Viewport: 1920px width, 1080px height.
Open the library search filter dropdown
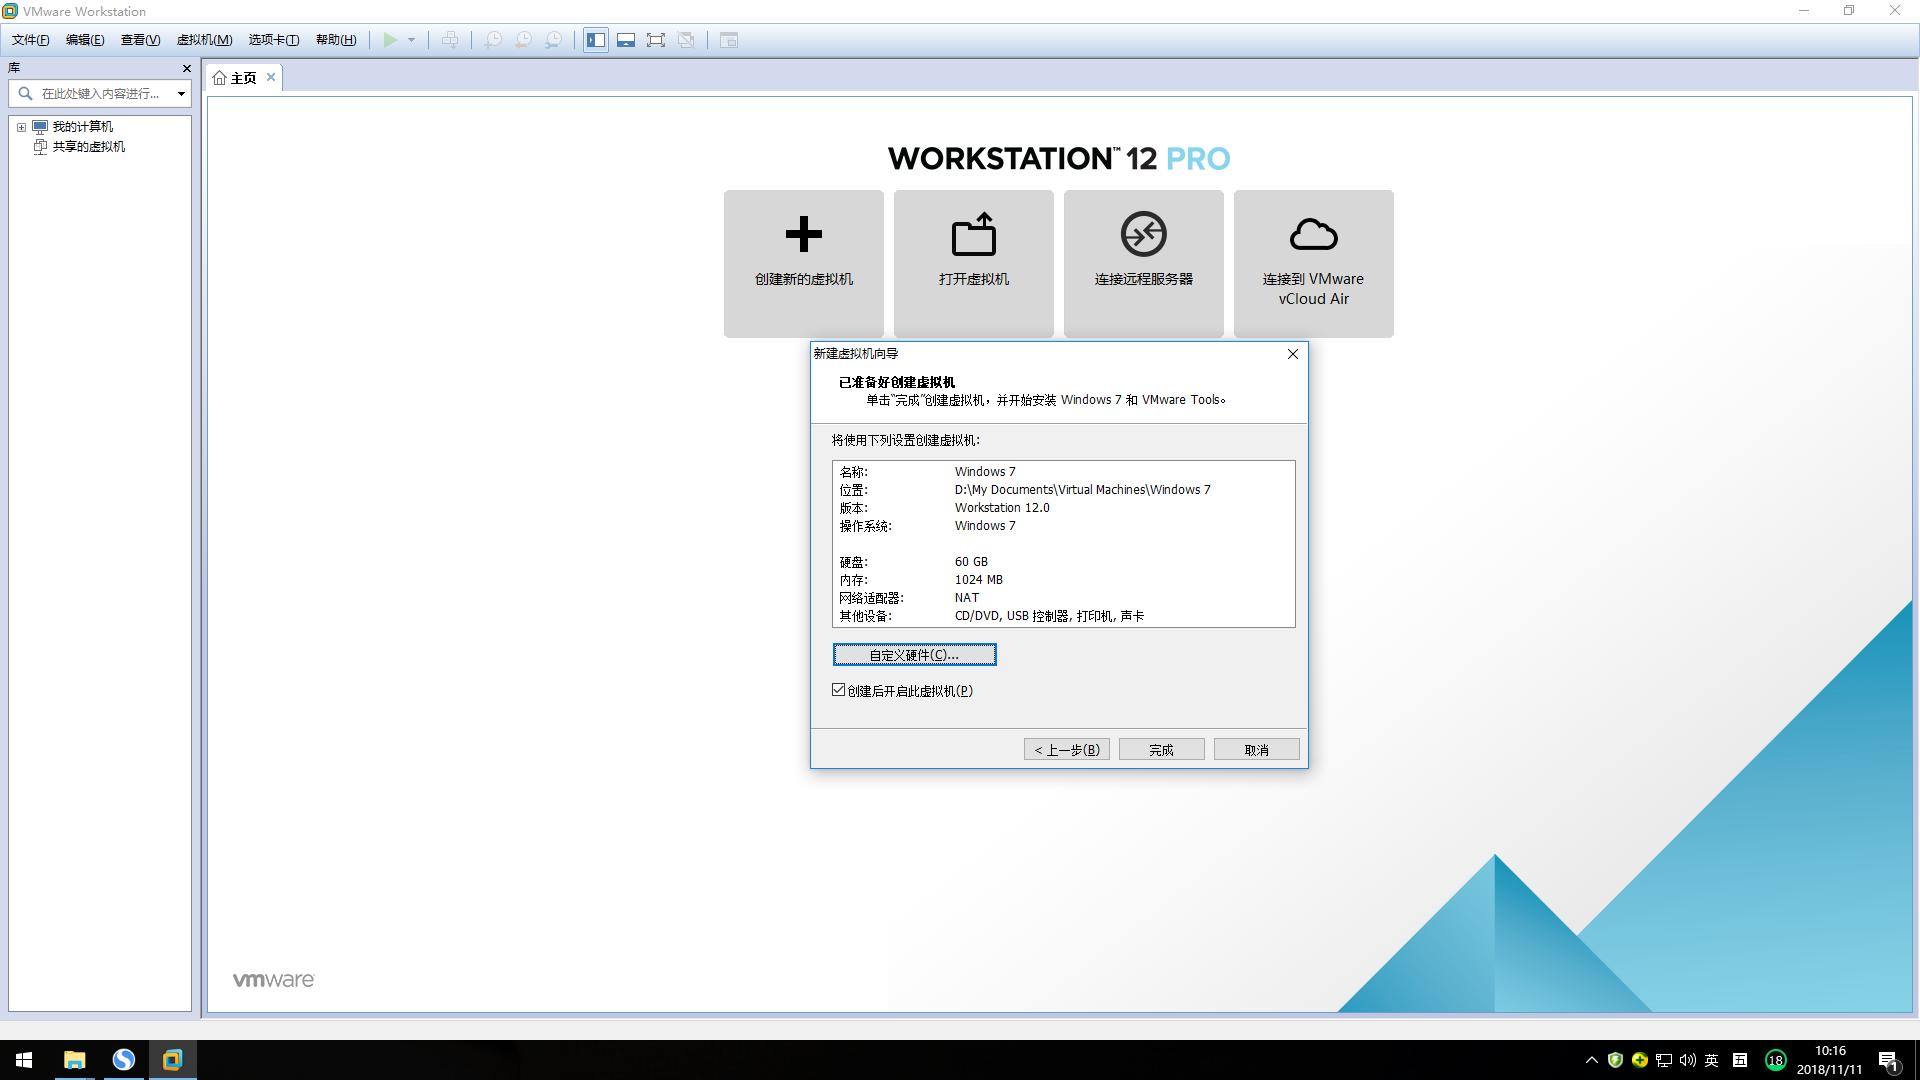click(x=181, y=93)
